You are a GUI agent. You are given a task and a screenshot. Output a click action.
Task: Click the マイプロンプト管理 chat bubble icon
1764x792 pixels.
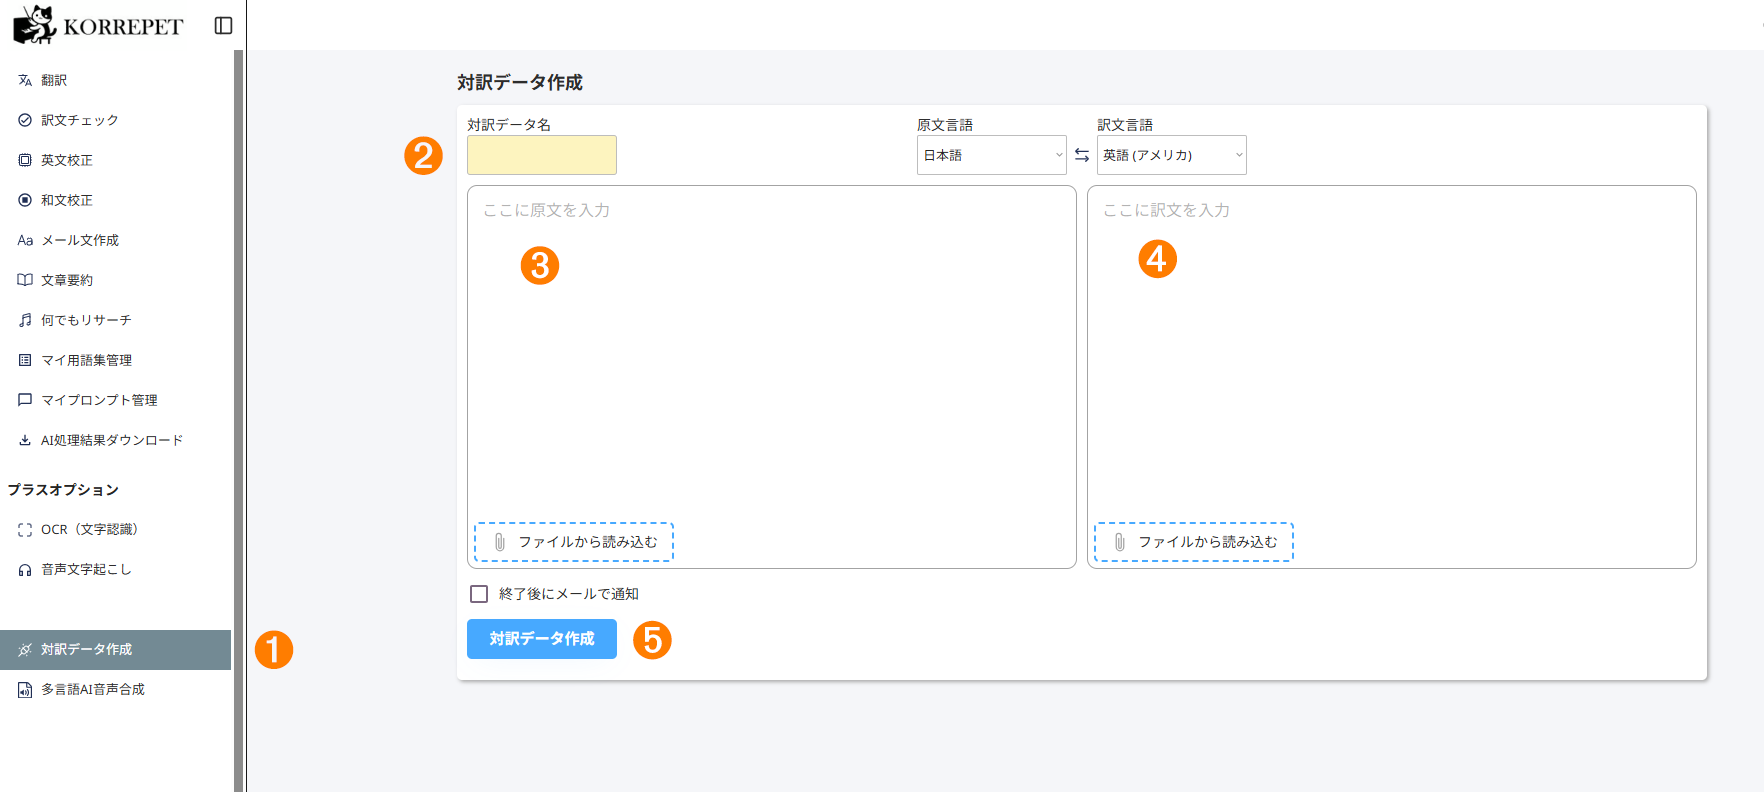(25, 400)
